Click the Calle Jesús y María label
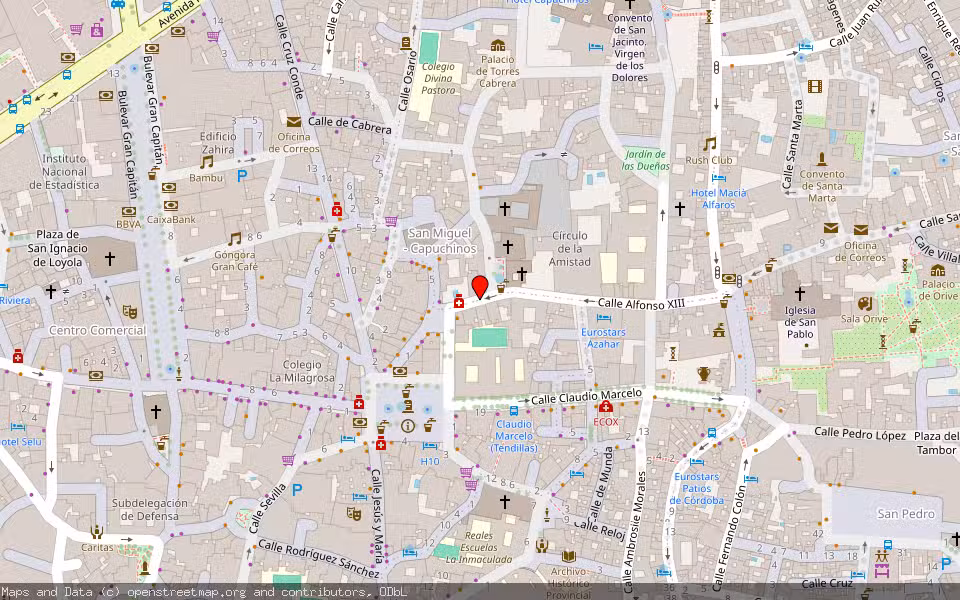960x600 pixels. tap(378, 516)
